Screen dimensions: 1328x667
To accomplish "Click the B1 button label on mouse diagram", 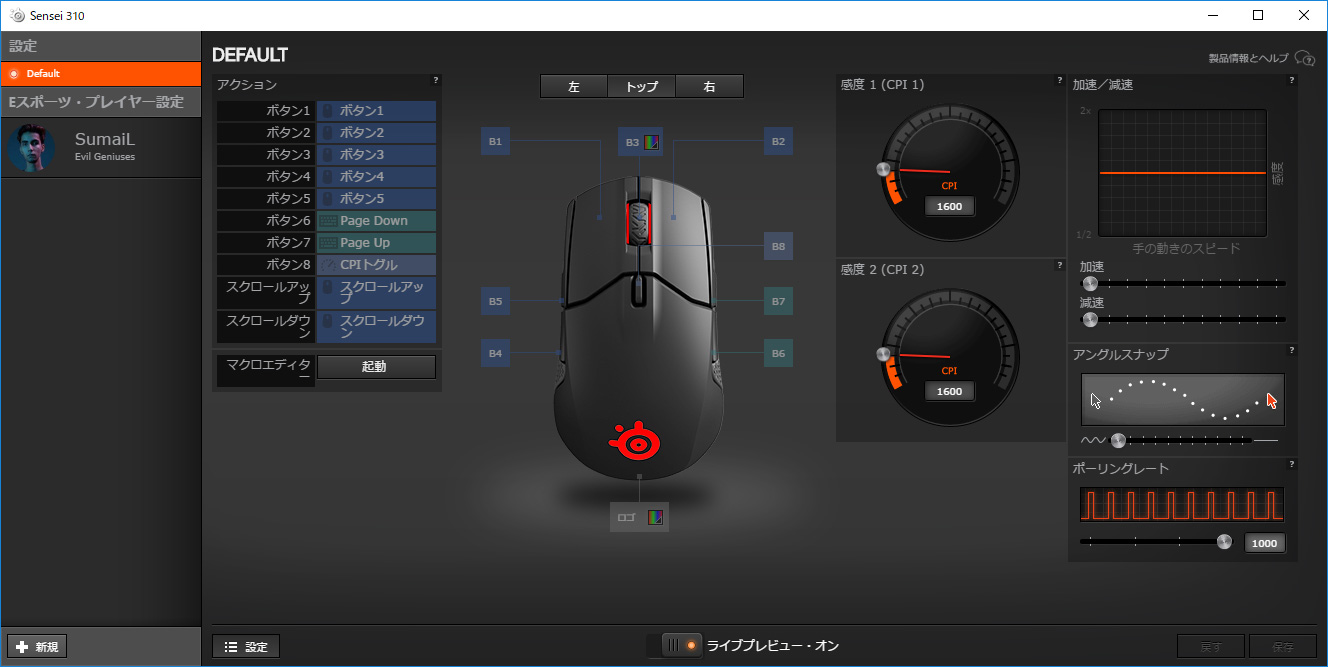I will [x=495, y=142].
